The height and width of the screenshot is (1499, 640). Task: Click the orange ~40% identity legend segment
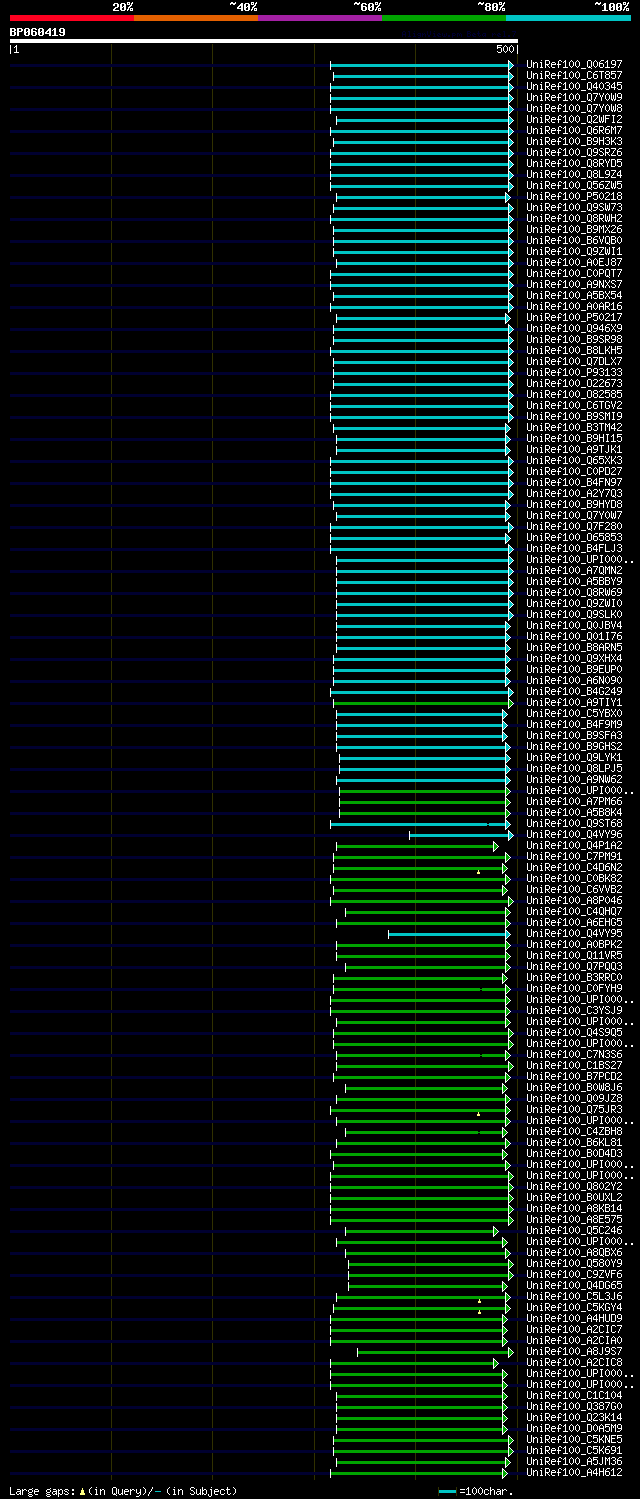tap(195, 18)
